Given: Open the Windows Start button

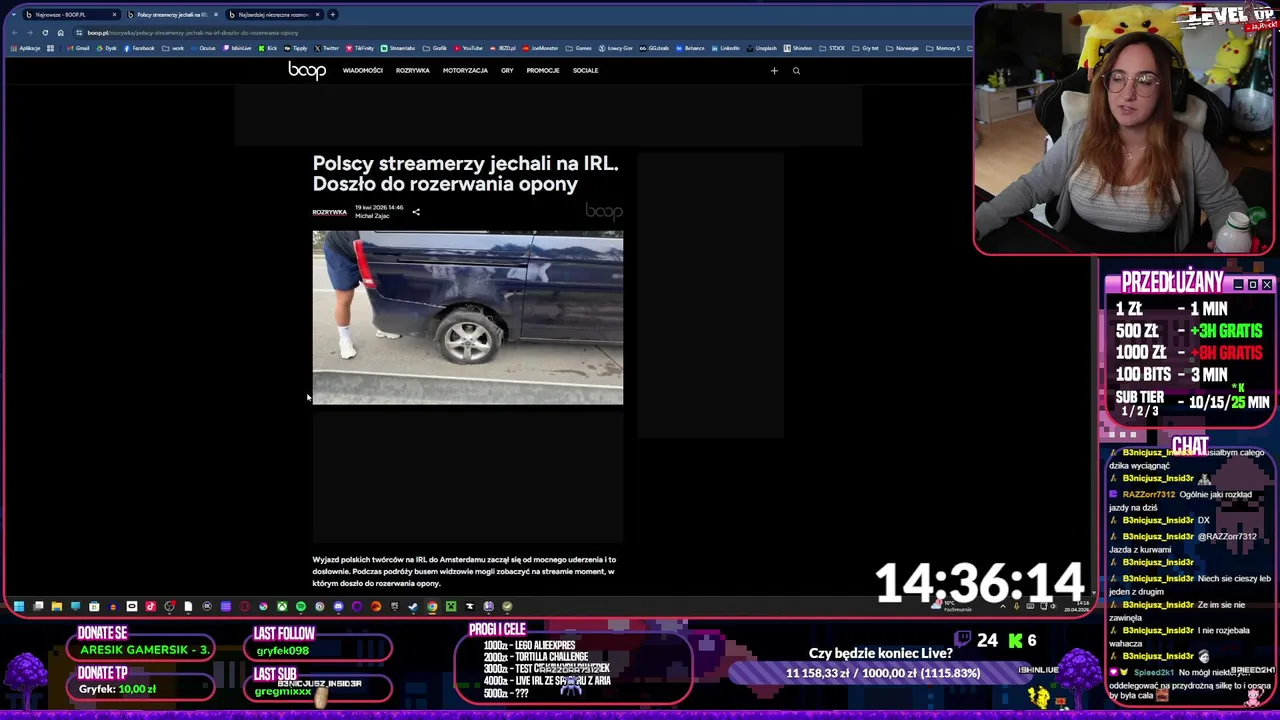Looking at the screenshot, I should (19, 606).
